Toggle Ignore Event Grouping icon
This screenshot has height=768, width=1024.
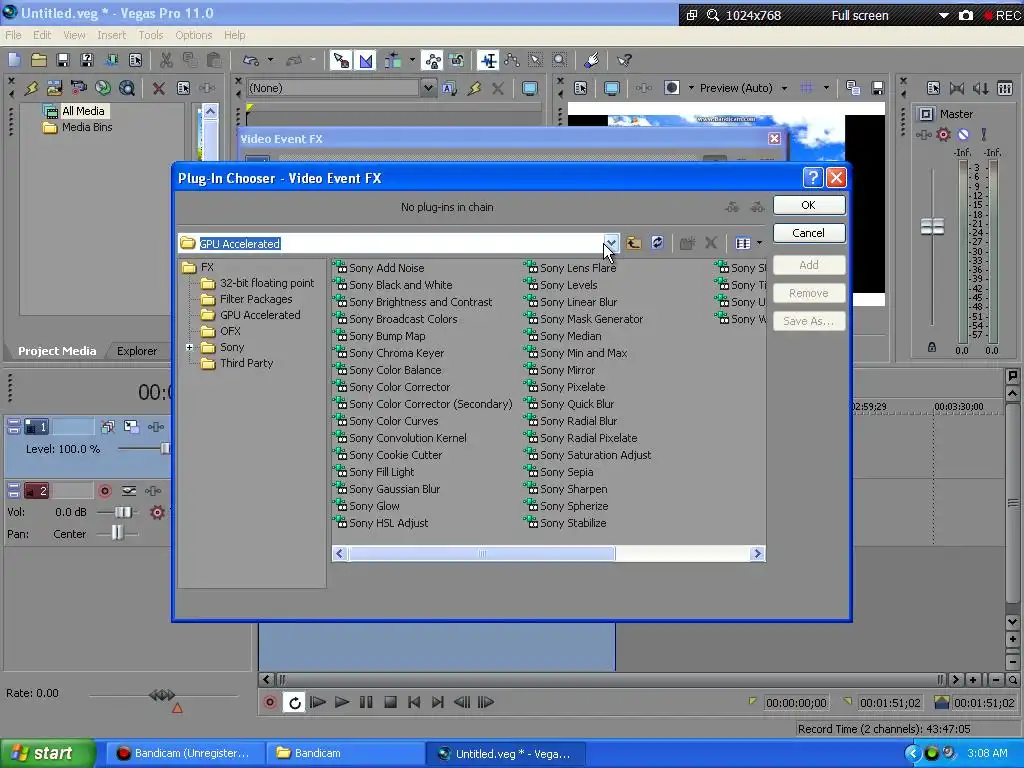[x=456, y=60]
